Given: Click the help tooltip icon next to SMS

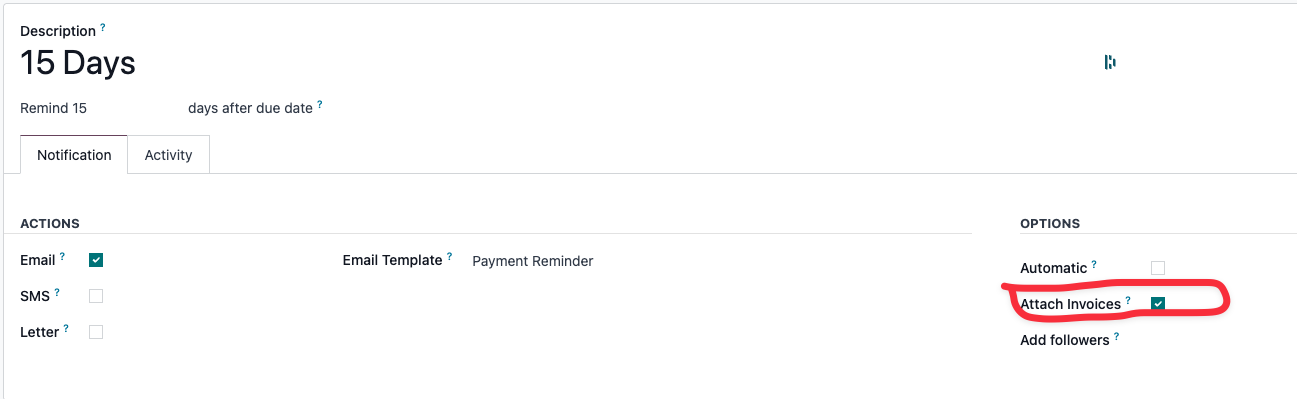Looking at the screenshot, I should (57, 293).
